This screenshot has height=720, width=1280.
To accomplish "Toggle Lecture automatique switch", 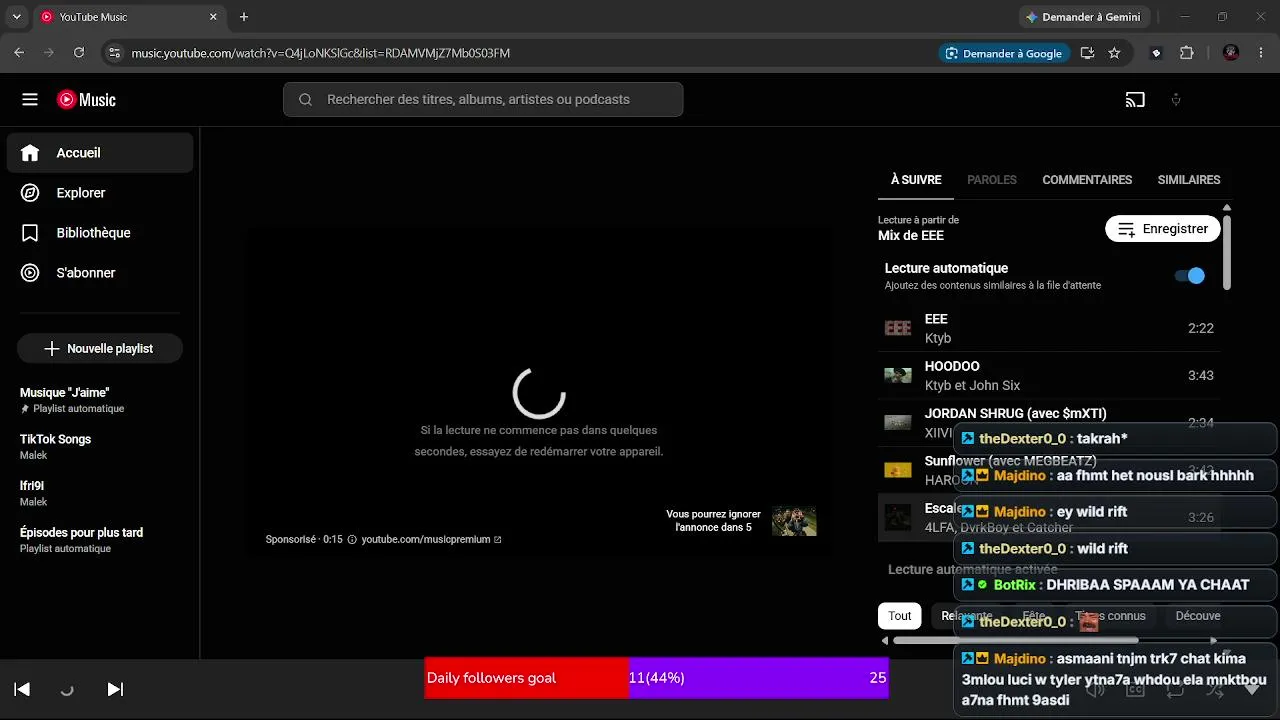I will point(1189,276).
